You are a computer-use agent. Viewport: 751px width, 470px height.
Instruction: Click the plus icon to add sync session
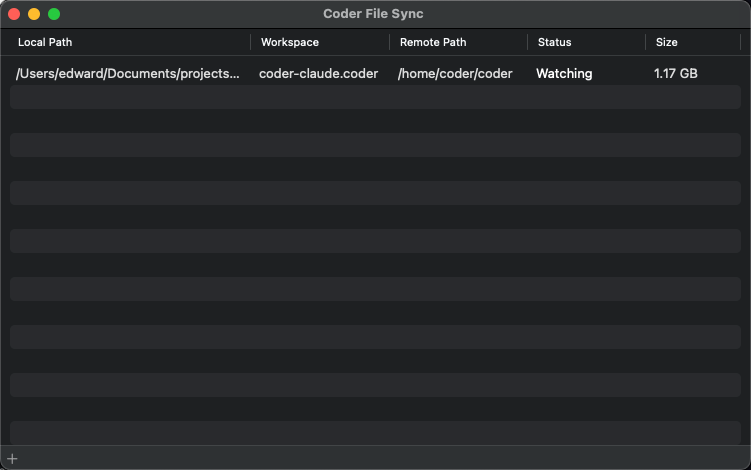point(12,459)
